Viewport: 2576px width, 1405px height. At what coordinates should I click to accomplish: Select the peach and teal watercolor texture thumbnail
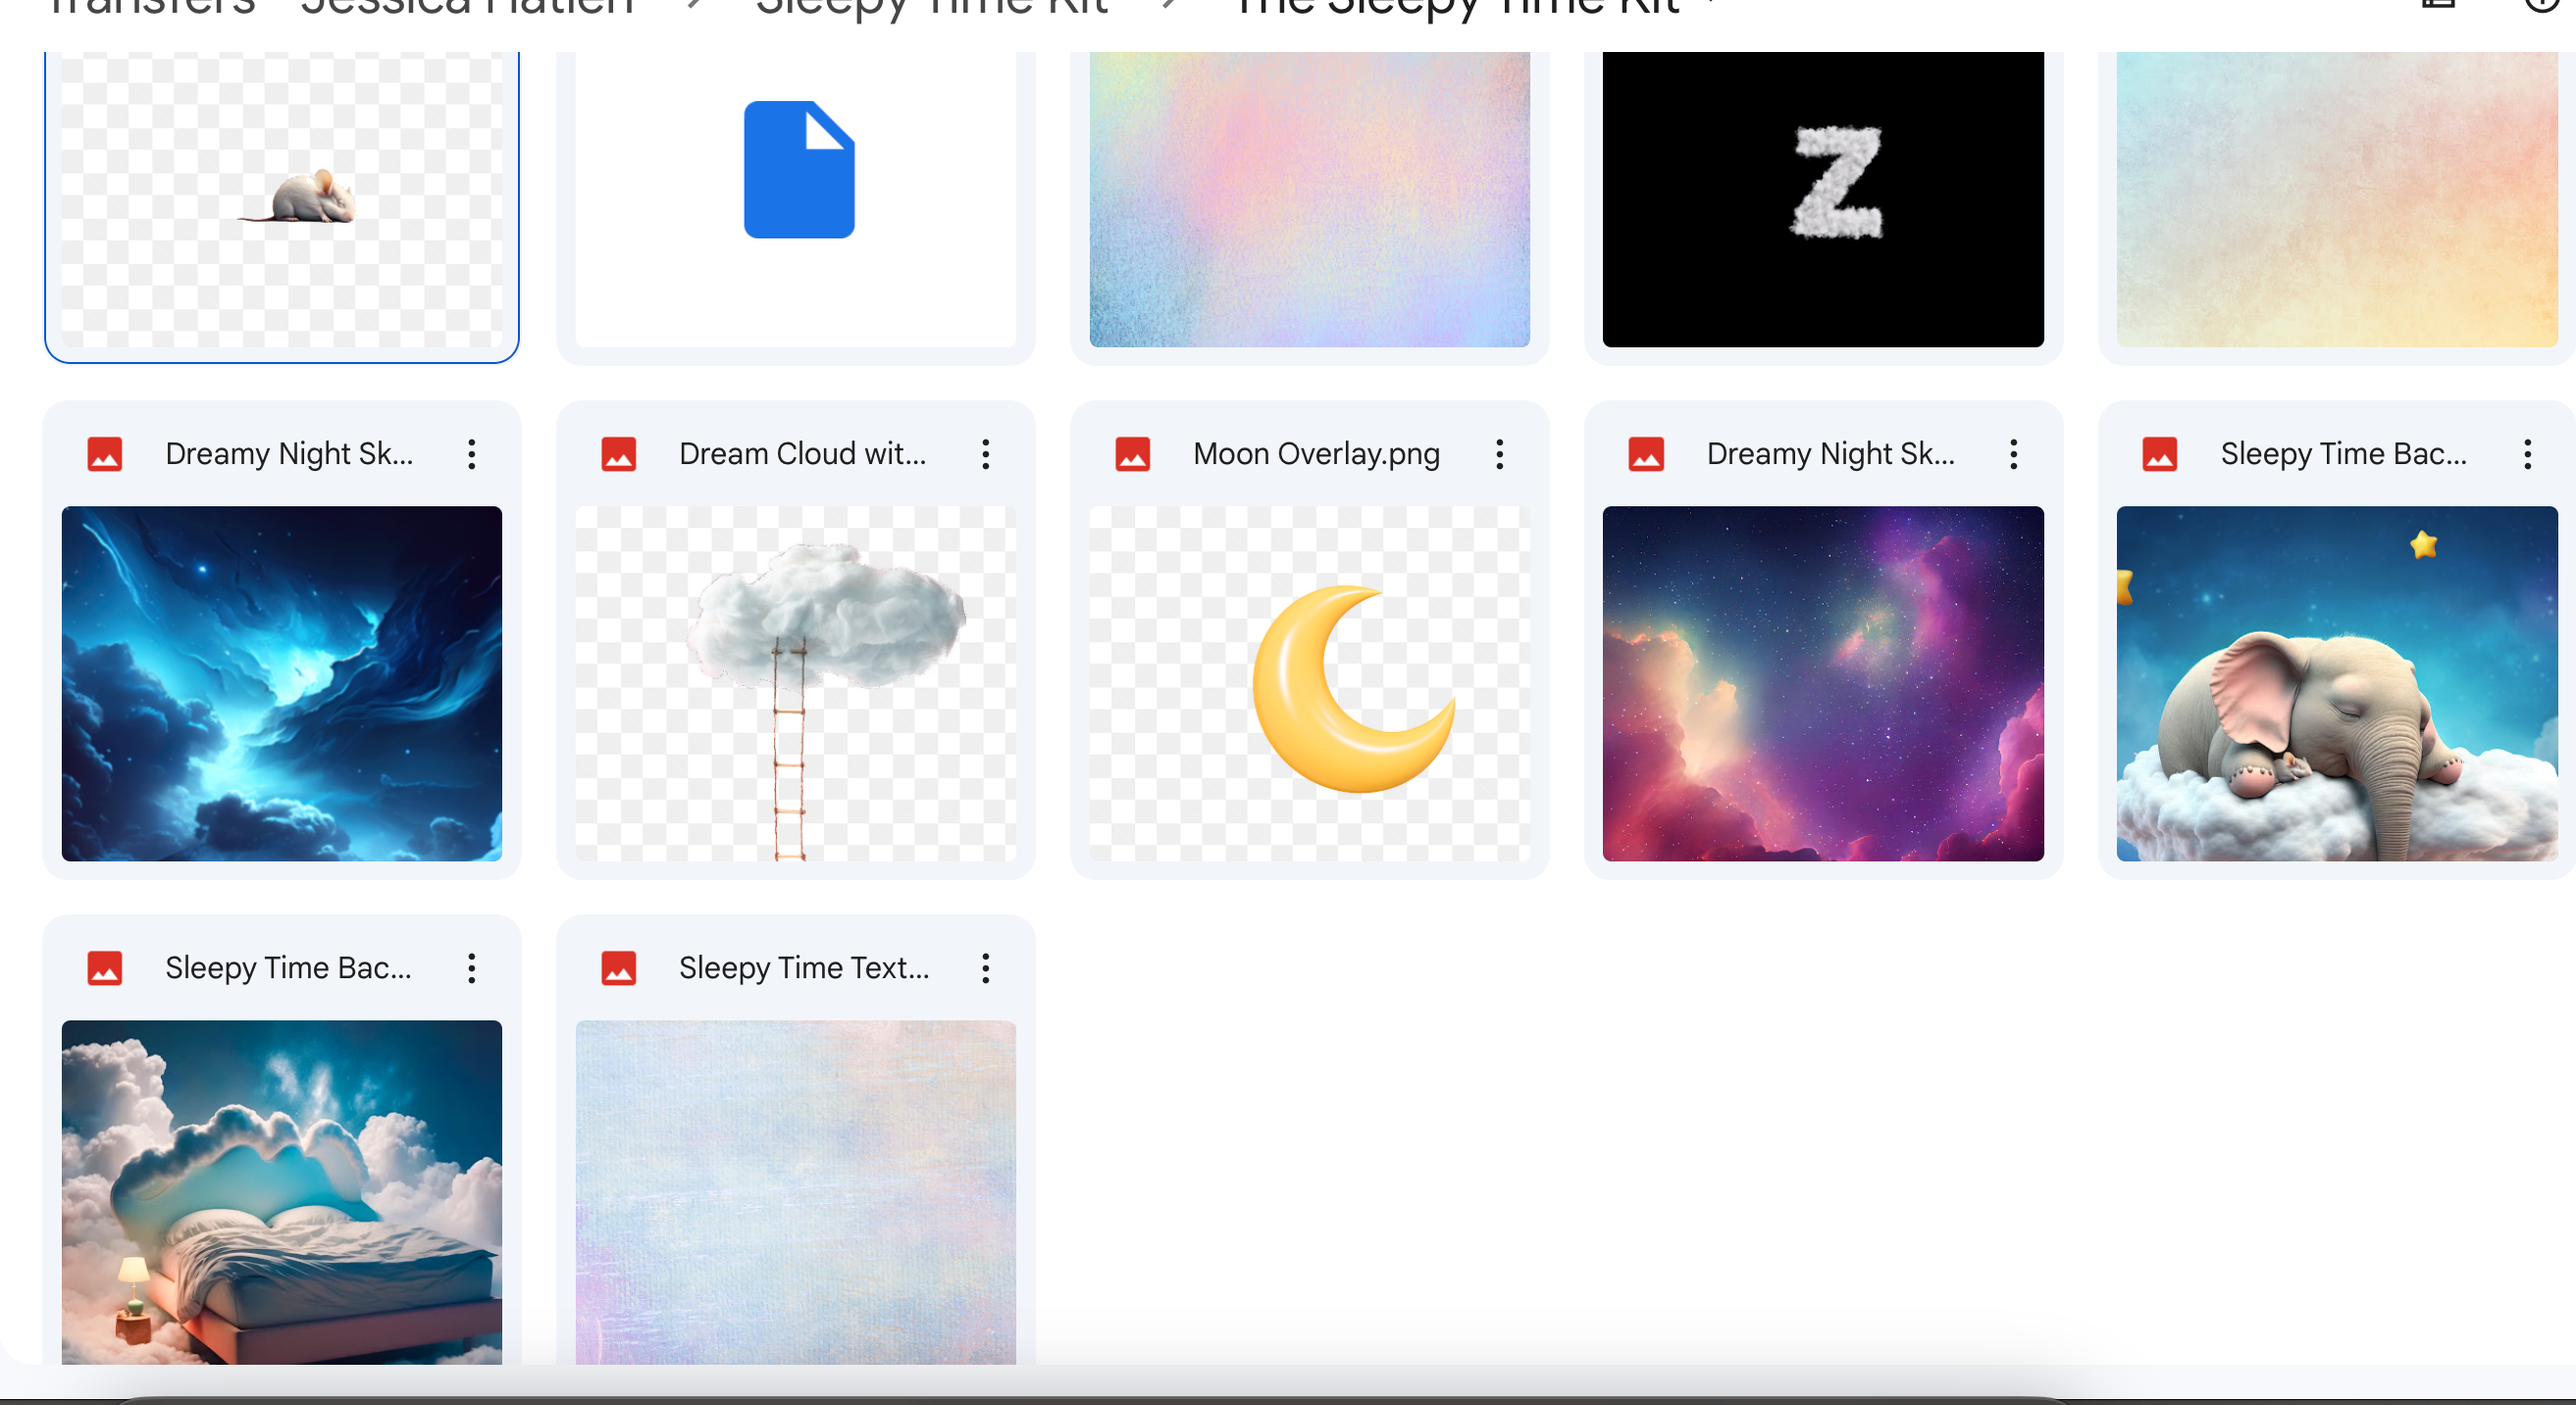click(2337, 199)
